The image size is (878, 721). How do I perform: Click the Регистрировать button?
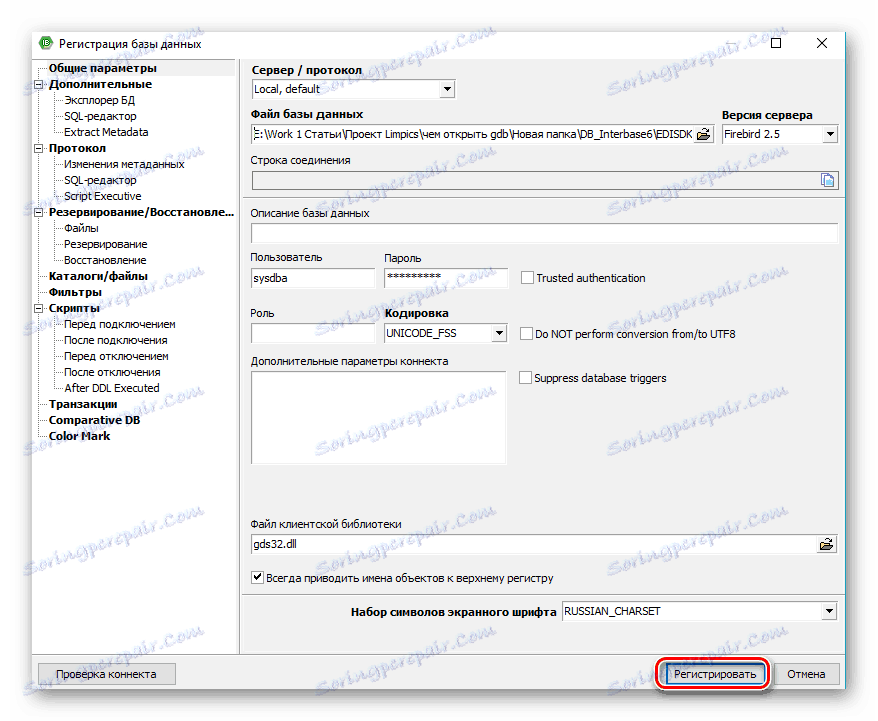coord(714,674)
